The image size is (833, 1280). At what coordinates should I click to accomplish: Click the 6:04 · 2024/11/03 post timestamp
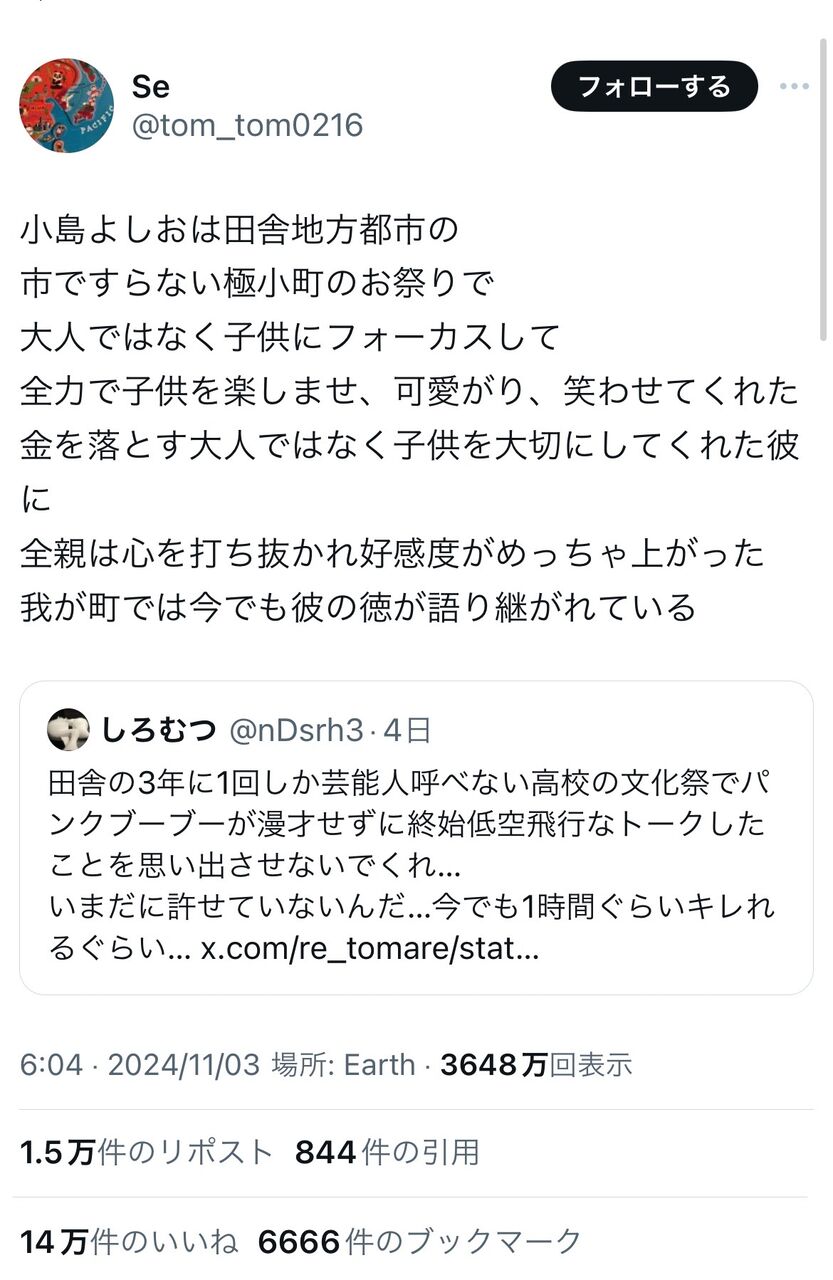coord(140,1064)
